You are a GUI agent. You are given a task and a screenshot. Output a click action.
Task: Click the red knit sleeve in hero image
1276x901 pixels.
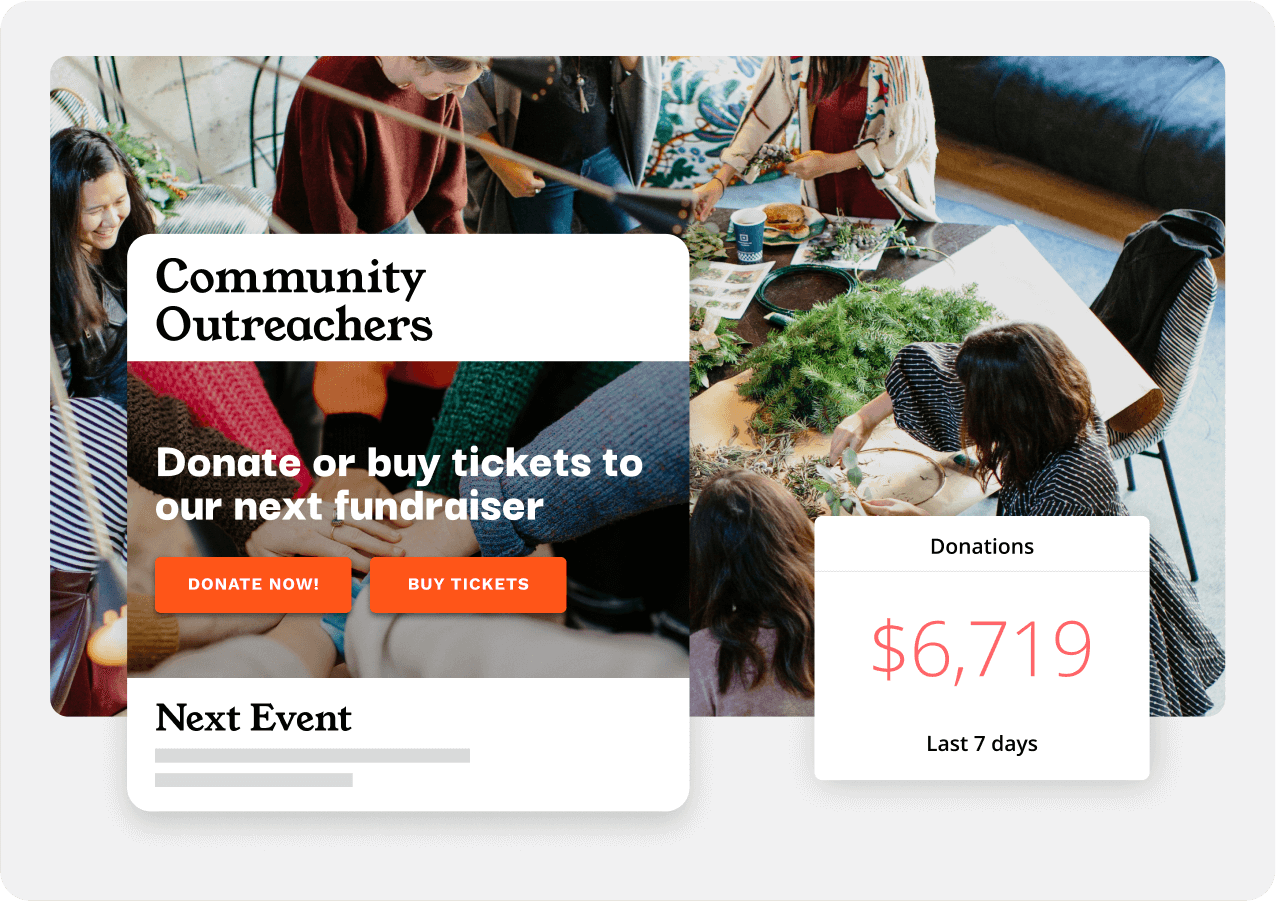pos(215,410)
